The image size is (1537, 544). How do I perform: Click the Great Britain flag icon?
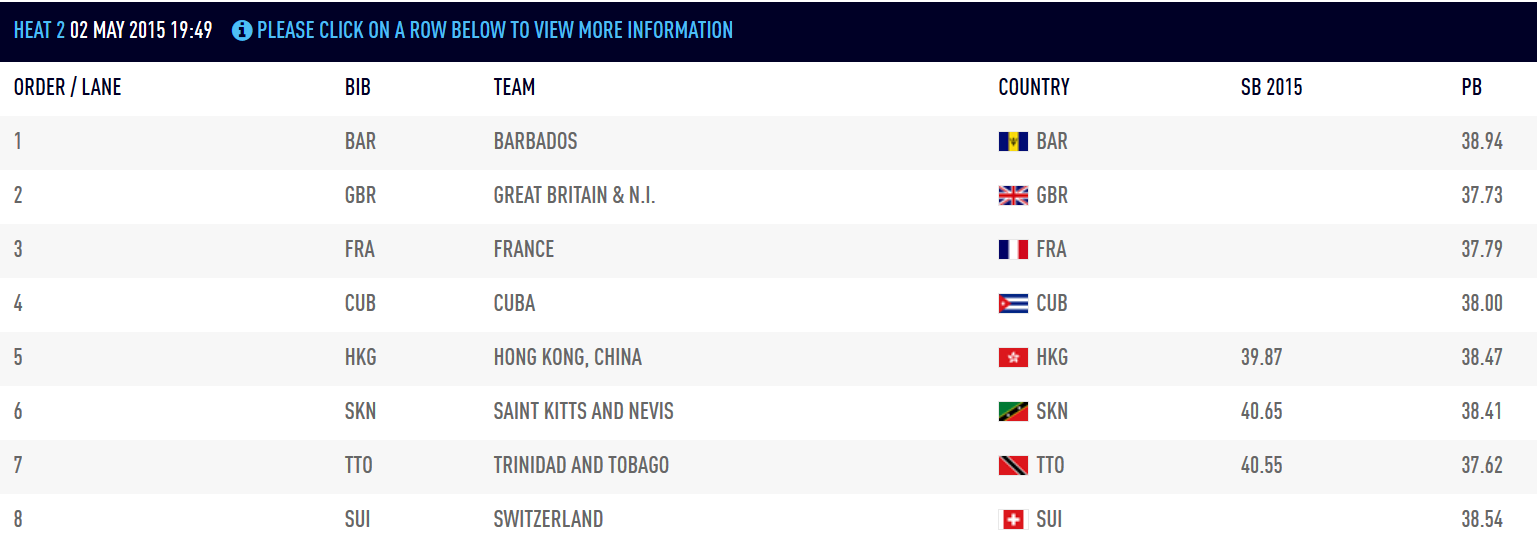[1013, 195]
